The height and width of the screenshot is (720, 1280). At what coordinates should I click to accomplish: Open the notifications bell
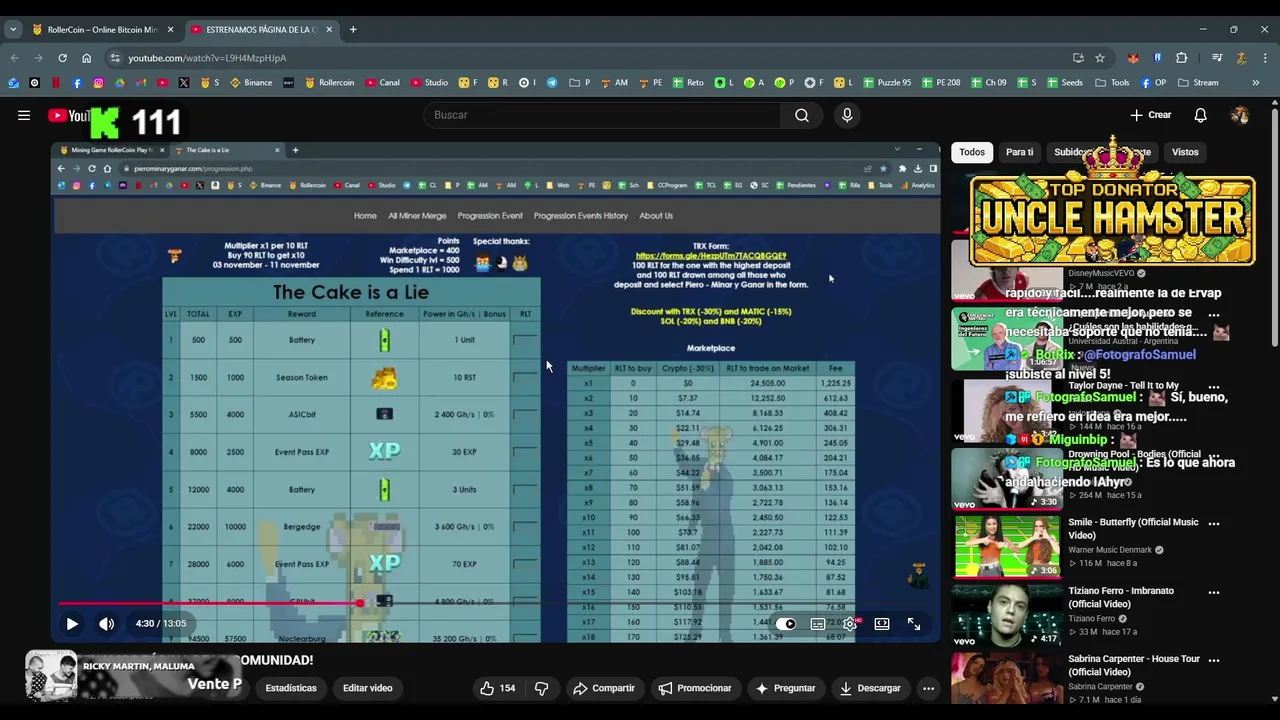[1200, 115]
